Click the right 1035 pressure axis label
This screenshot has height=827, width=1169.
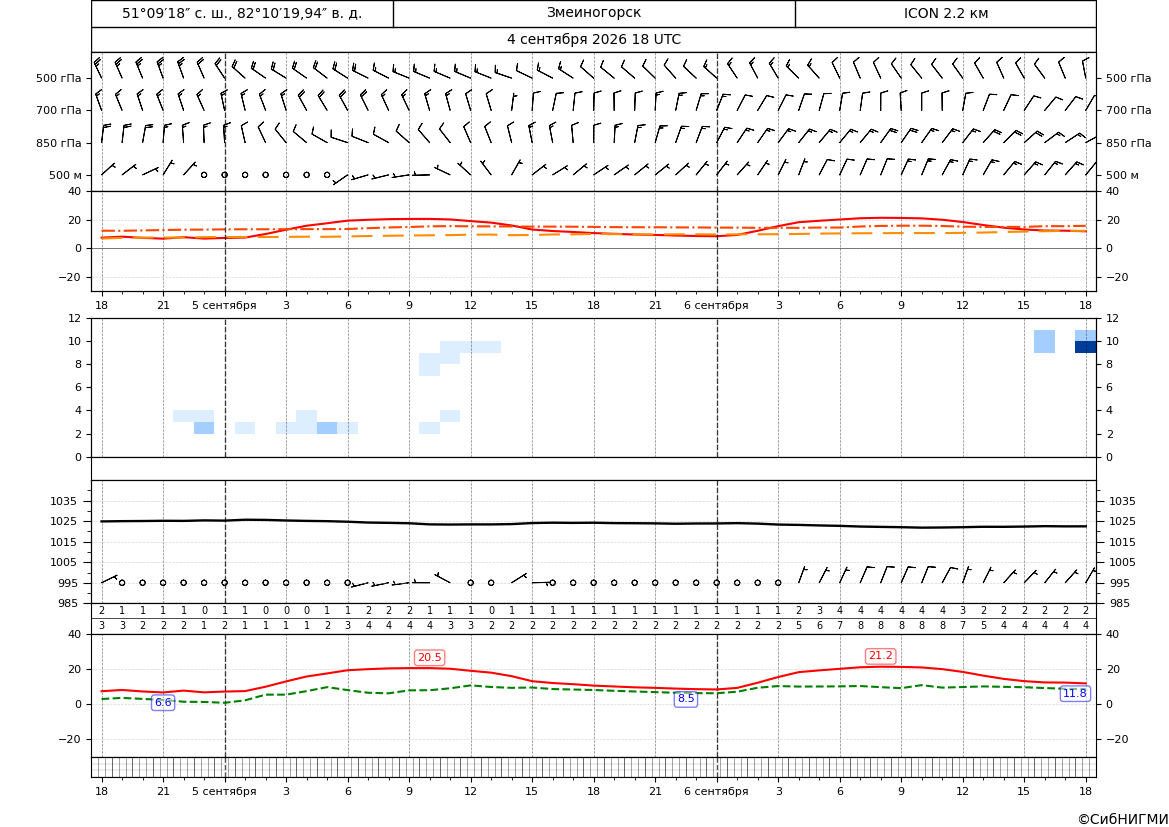point(1123,501)
